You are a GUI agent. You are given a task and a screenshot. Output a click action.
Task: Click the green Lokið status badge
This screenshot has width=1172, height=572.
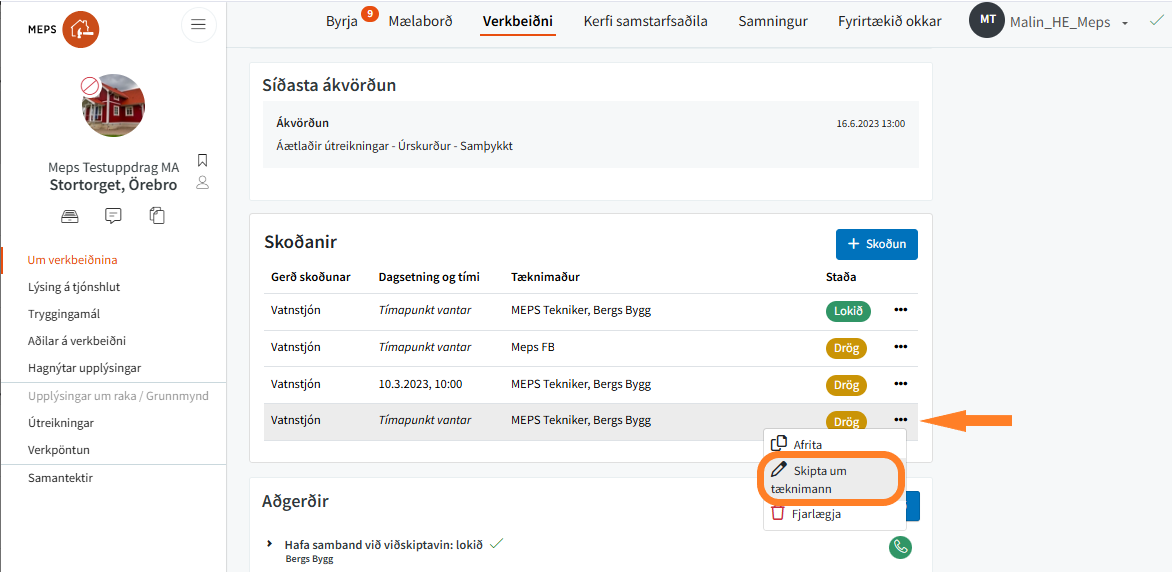pos(848,311)
